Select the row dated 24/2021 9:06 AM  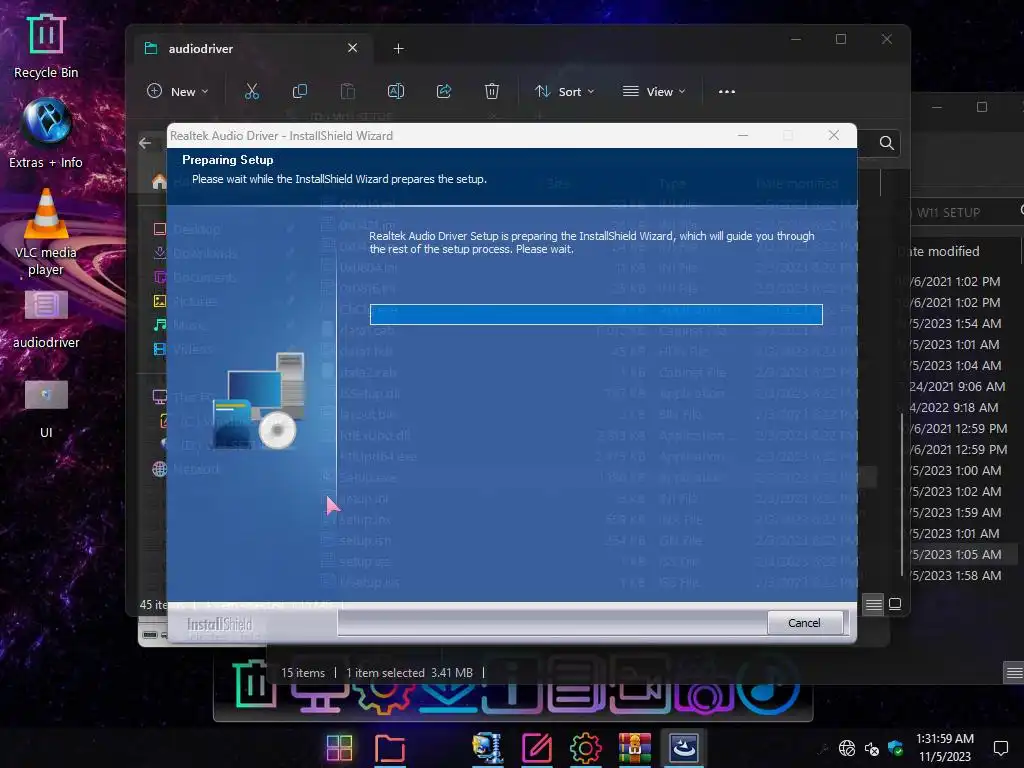click(957, 387)
